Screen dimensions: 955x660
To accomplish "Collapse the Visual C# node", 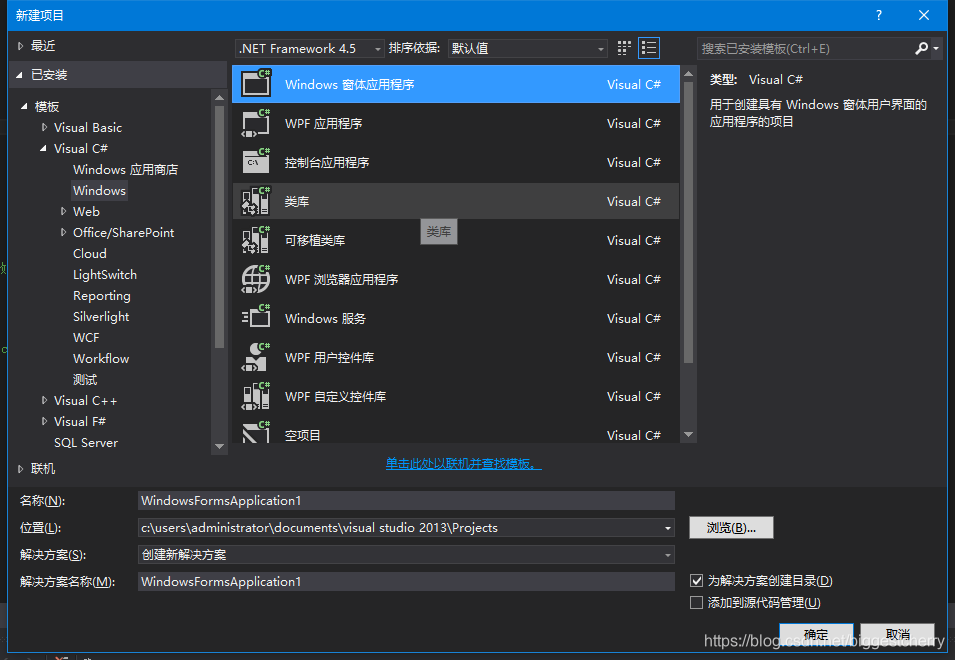I will tap(43, 149).
